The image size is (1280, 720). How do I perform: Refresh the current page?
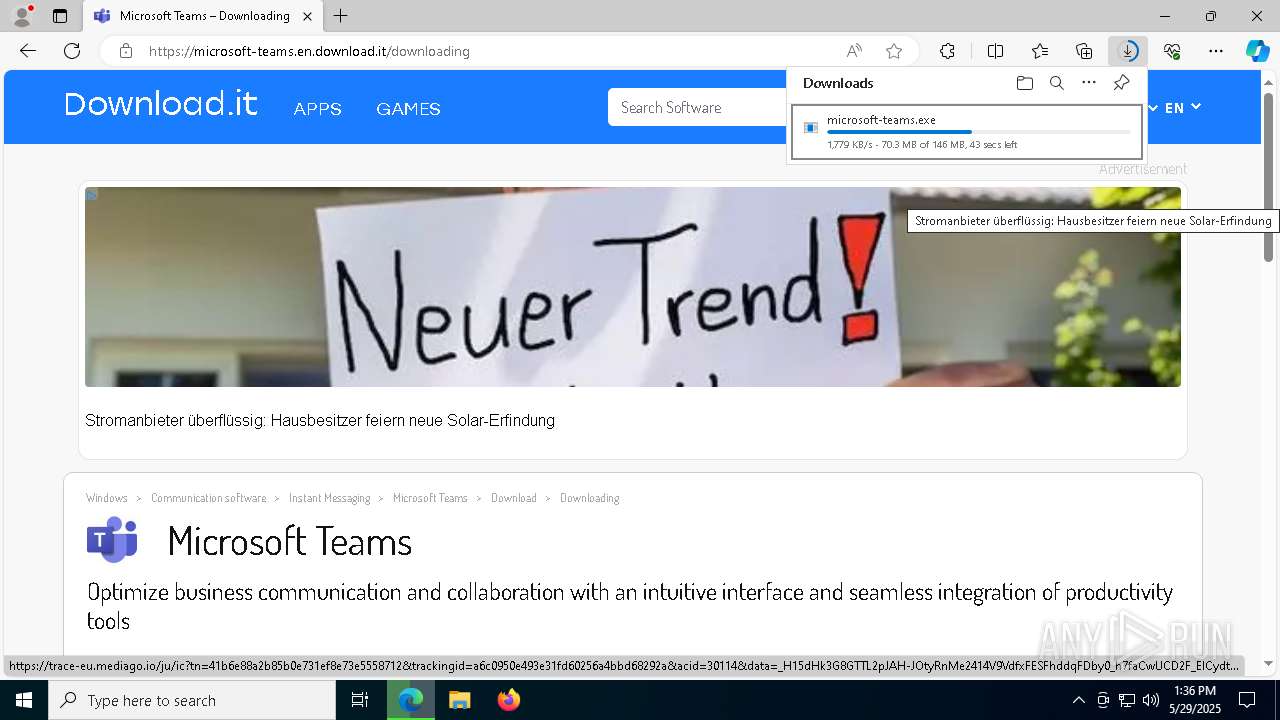point(72,51)
